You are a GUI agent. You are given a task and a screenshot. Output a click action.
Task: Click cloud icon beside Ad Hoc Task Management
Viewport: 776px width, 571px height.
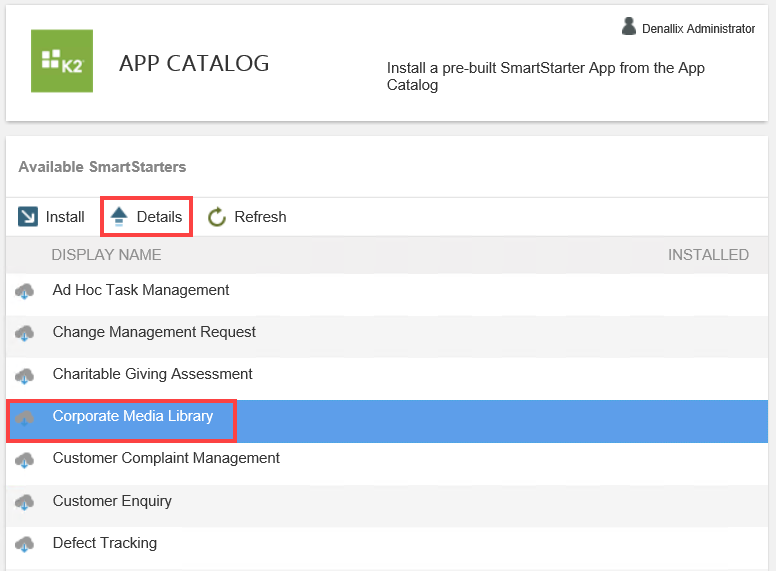point(25,291)
